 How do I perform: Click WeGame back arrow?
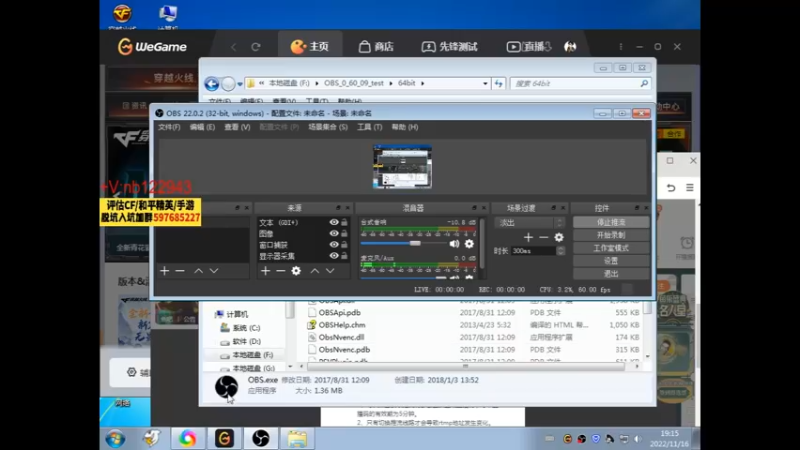[x=234, y=47]
